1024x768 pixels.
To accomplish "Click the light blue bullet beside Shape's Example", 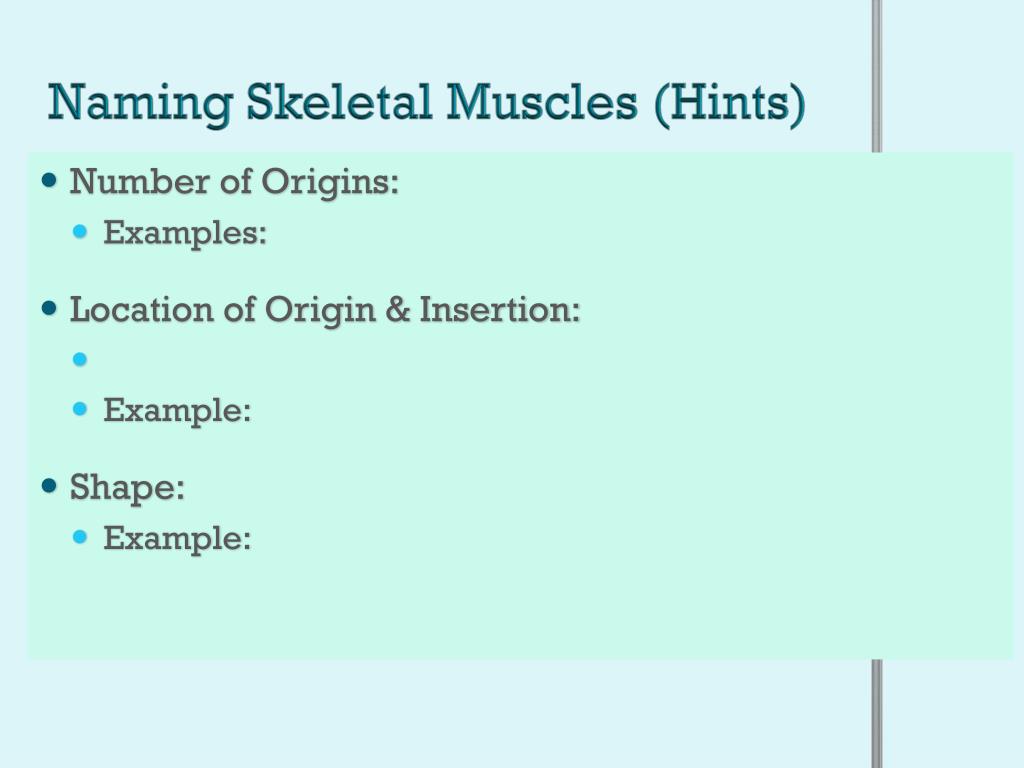I will 80,537.
